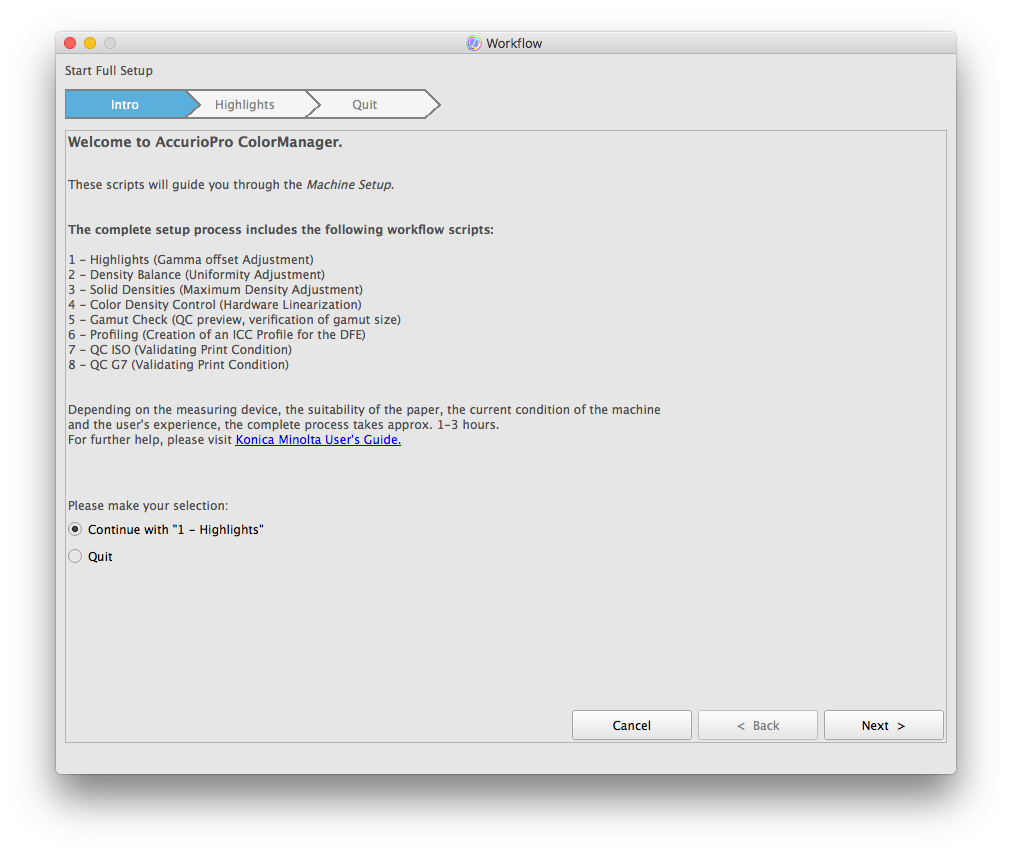Minimize the window using yellow button

[x=90, y=43]
